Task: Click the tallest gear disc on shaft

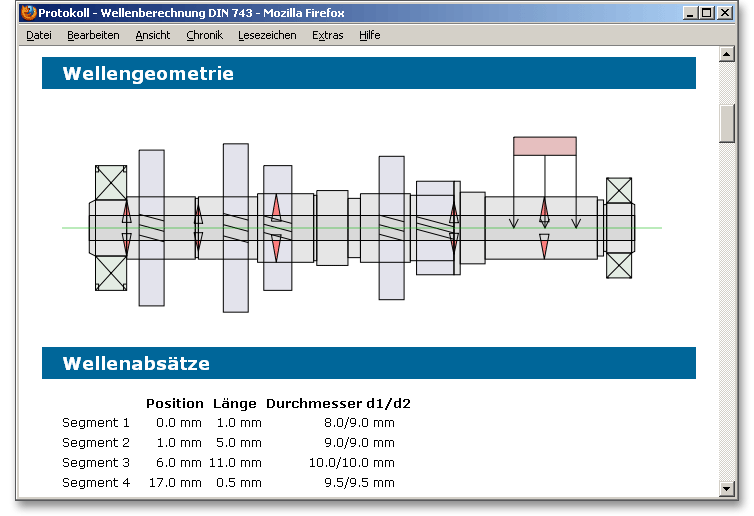Action: coord(235,227)
